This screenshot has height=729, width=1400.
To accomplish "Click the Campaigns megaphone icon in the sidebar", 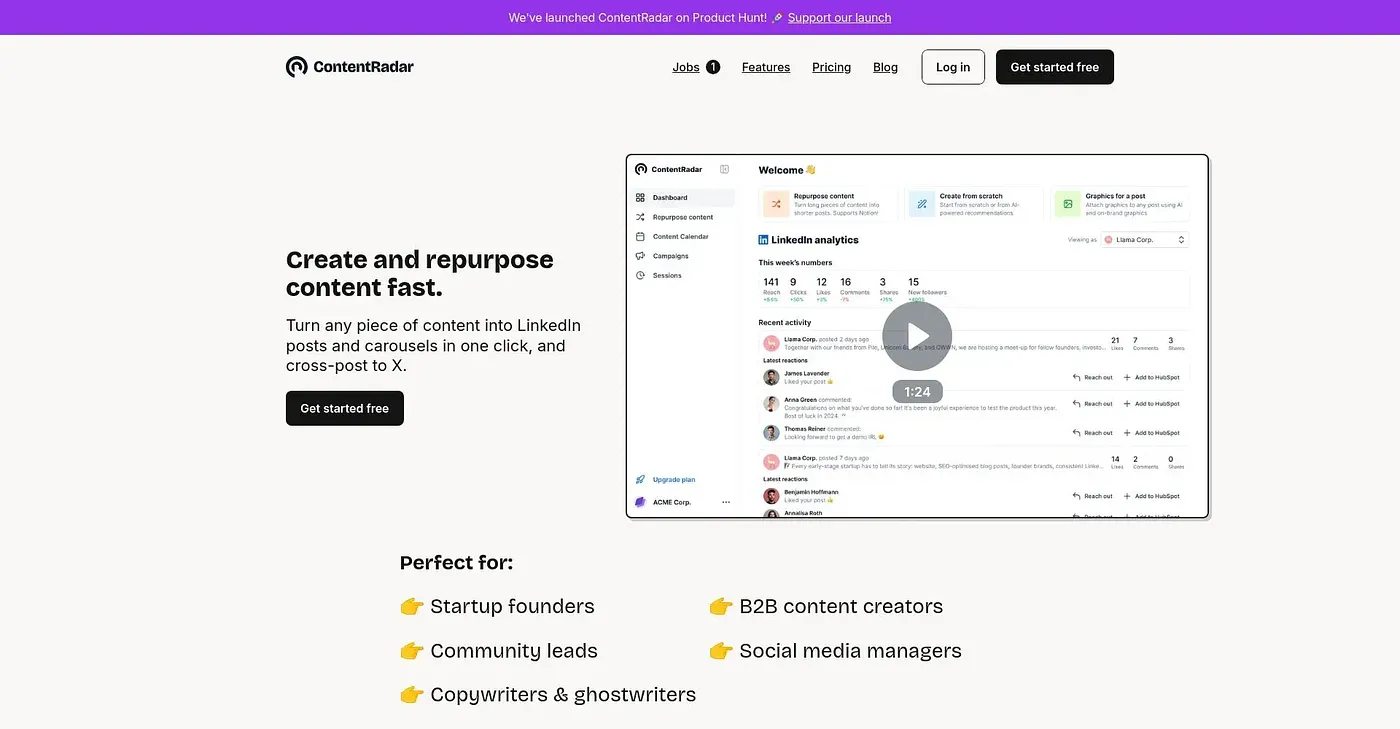I will coord(640,256).
